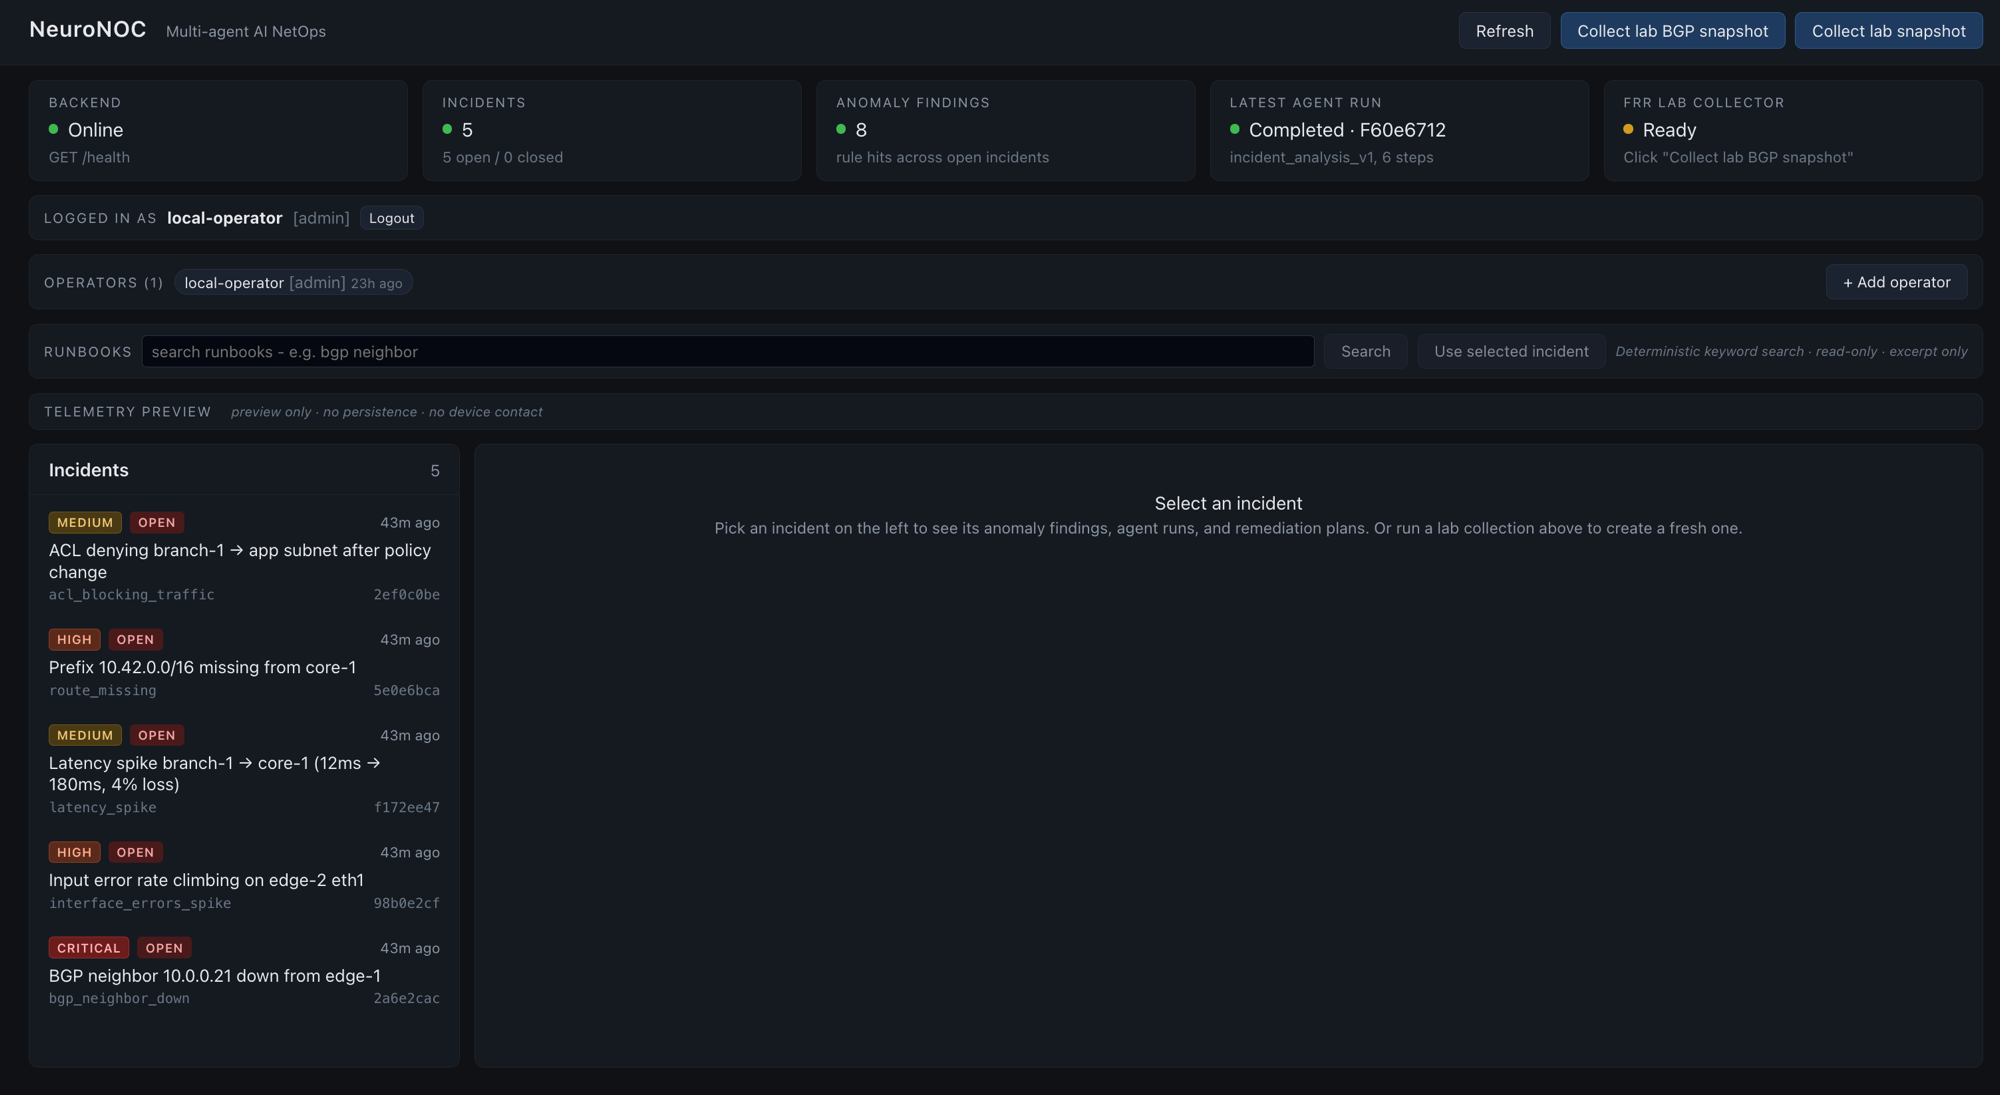Click incident ID f172ee47
Screen dimensions: 2000x1095
tap(406, 807)
